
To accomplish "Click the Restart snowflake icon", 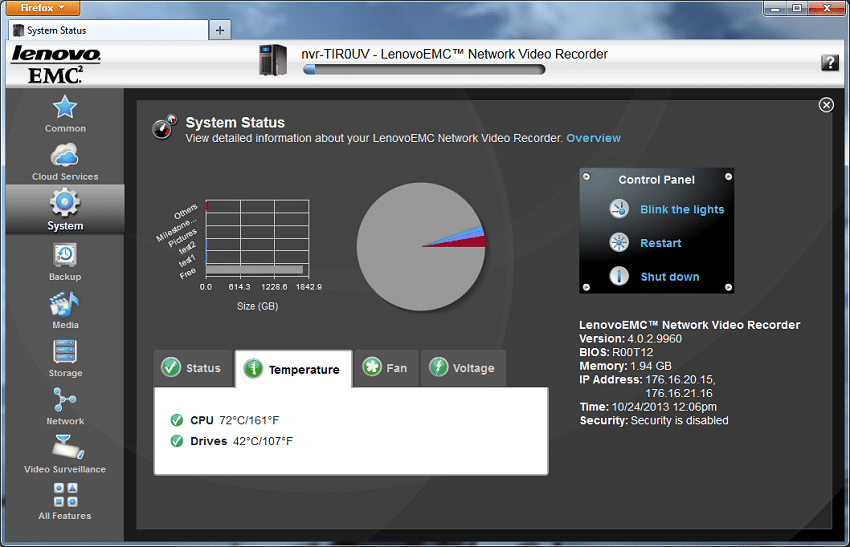I will 619,242.
